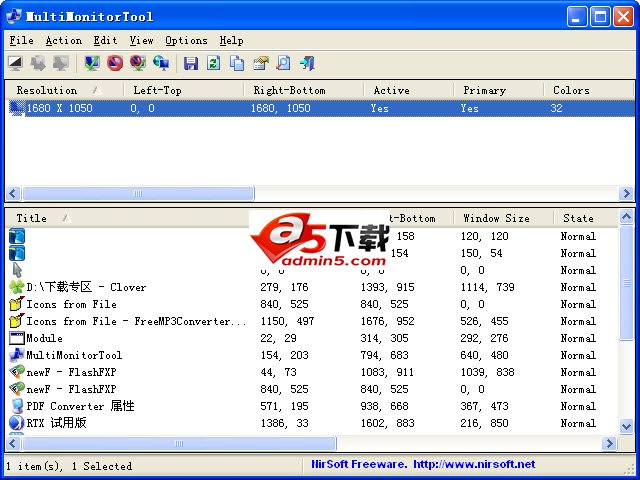Click right arrow of window list horizontal scrollbar
Screen dimensions: 640x480
coord(609,443)
